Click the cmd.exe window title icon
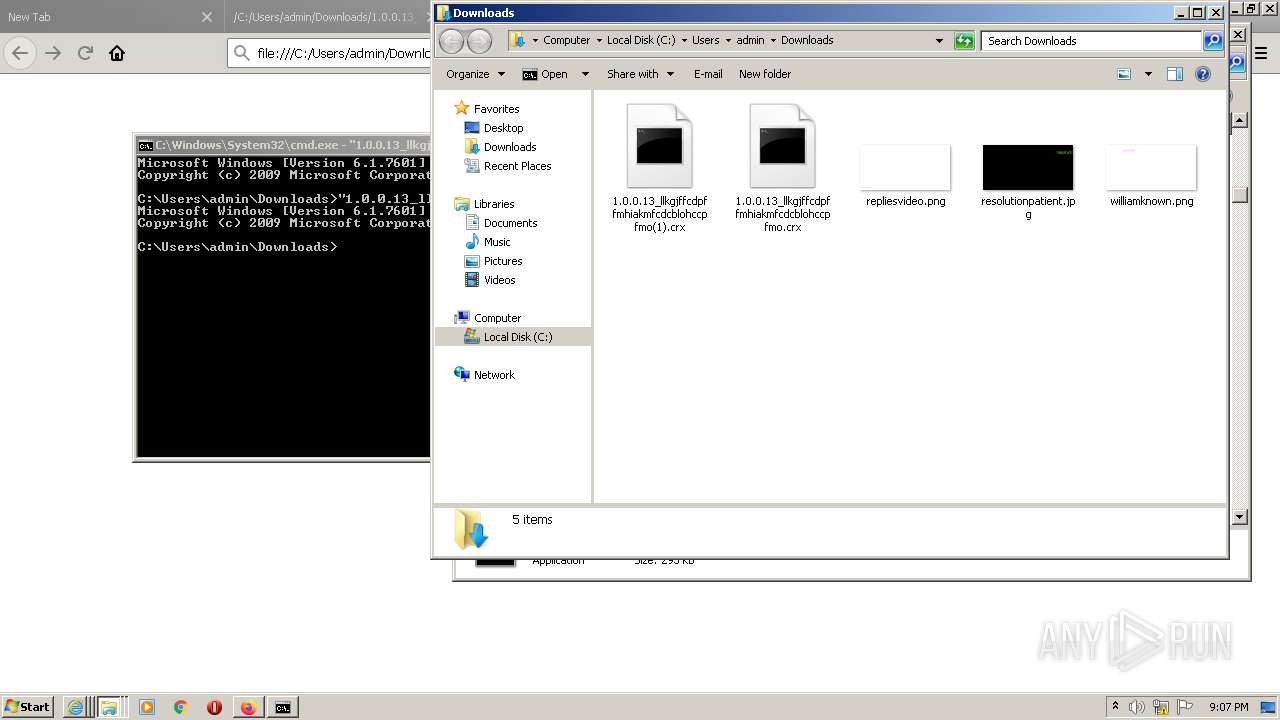The height and width of the screenshot is (720, 1280). coord(145,145)
